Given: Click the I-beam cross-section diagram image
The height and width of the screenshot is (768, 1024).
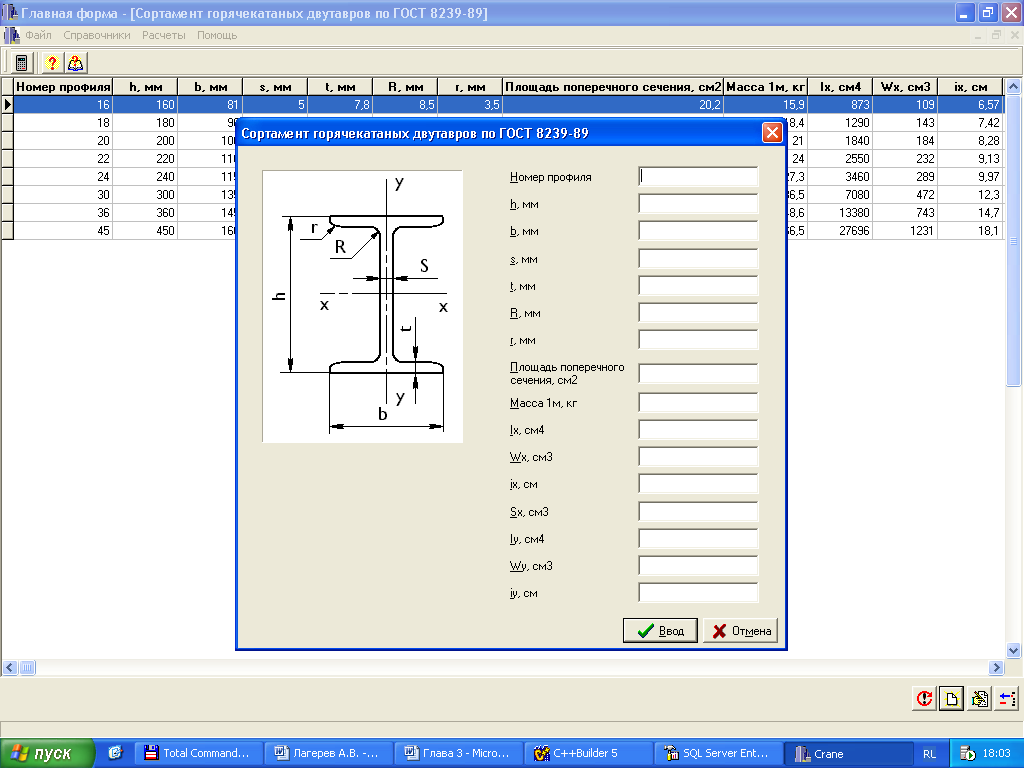Looking at the screenshot, I should point(362,306).
